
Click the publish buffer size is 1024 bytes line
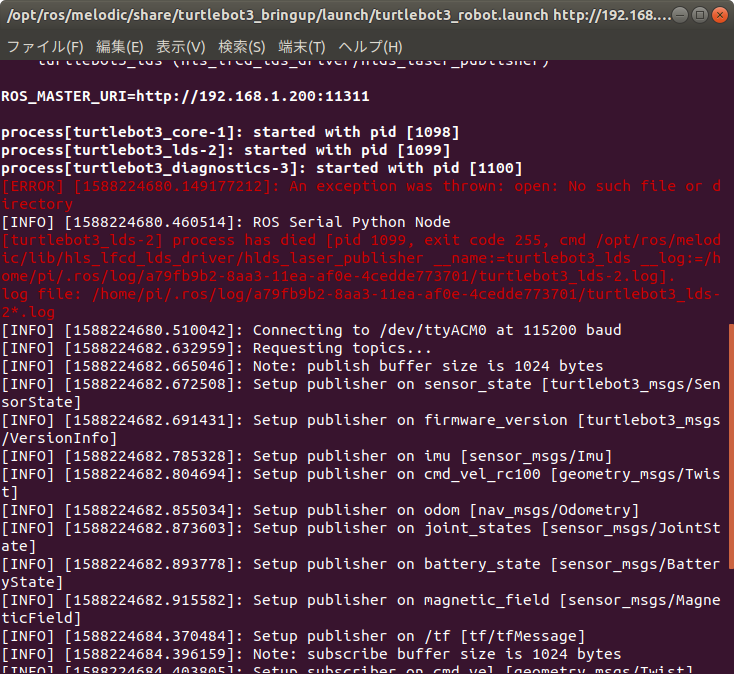[302, 366]
